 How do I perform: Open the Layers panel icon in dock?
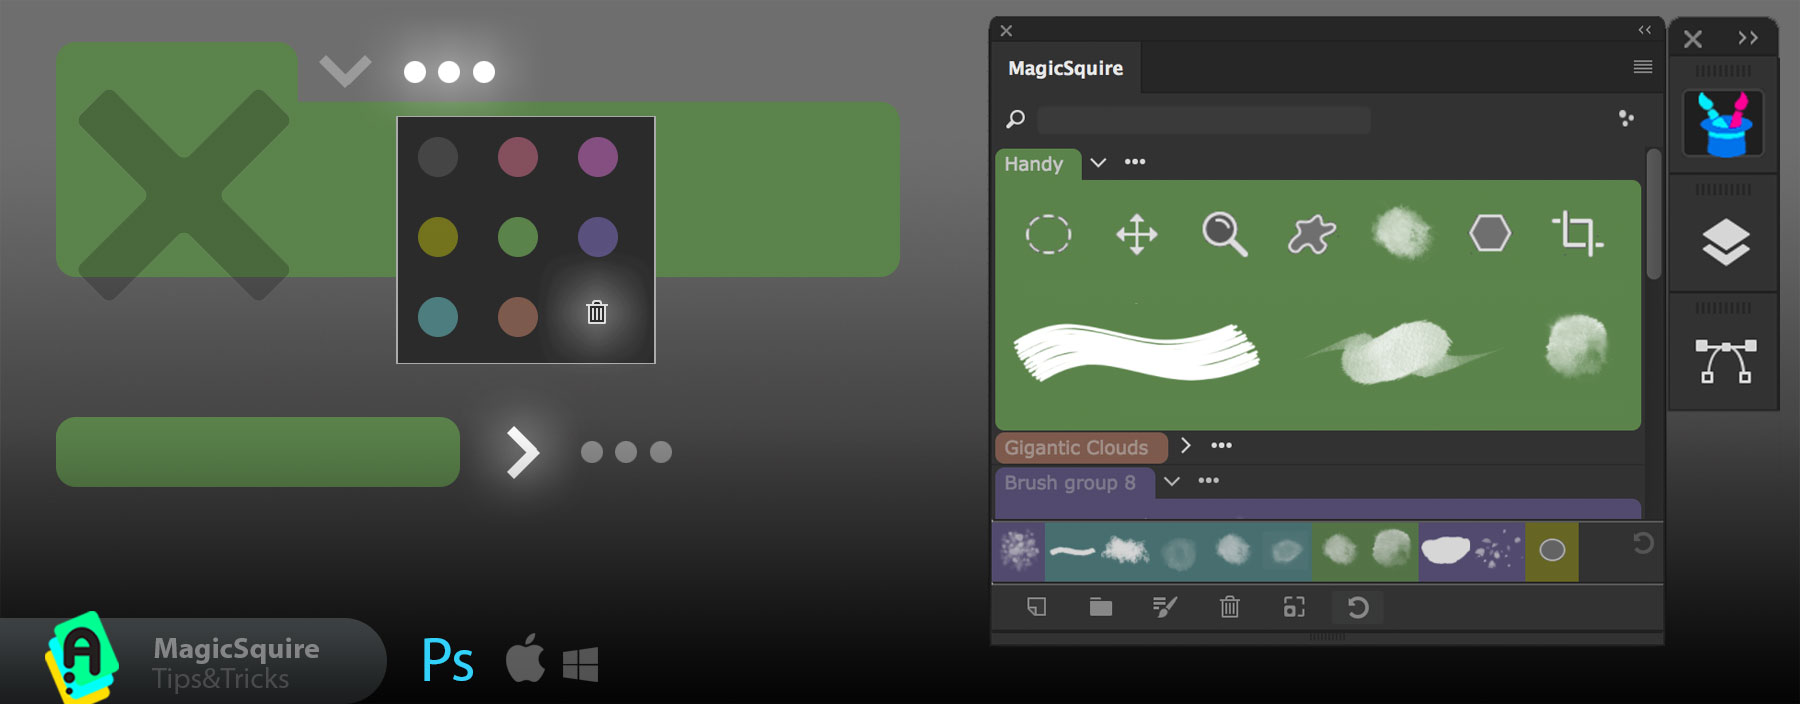pyautogui.click(x=1725, y=242)
